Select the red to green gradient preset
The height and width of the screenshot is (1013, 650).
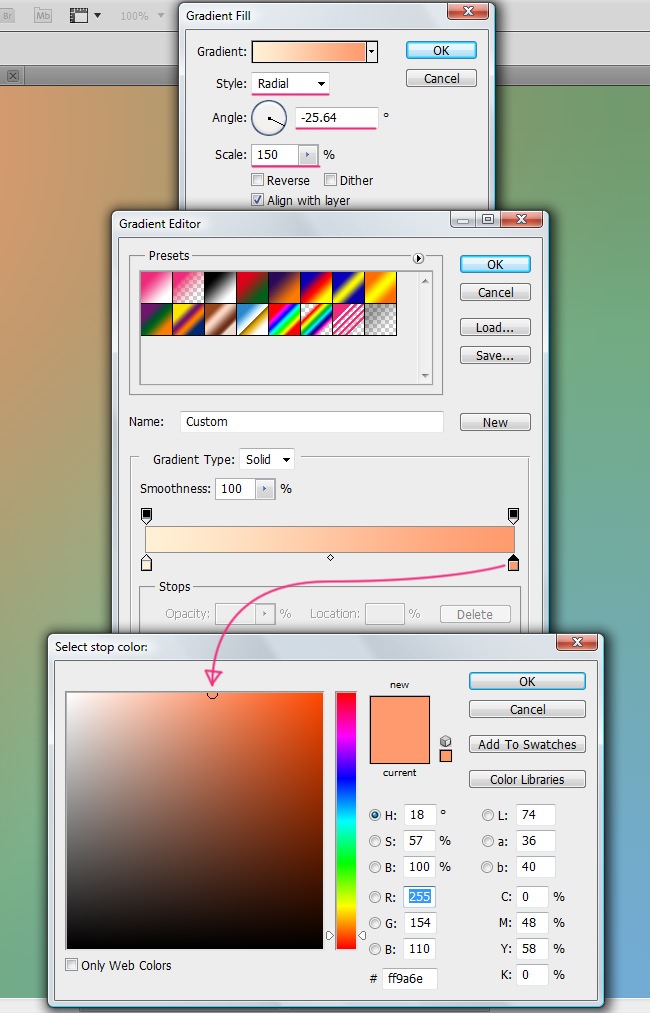tap(252, 287)
